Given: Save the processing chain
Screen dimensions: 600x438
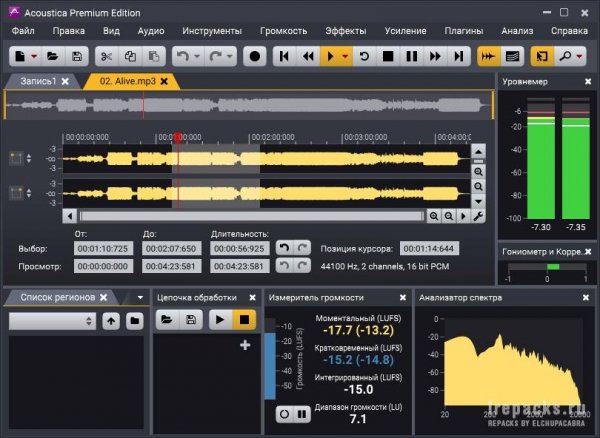Looking at the screenshot, I should coord(191,319).
